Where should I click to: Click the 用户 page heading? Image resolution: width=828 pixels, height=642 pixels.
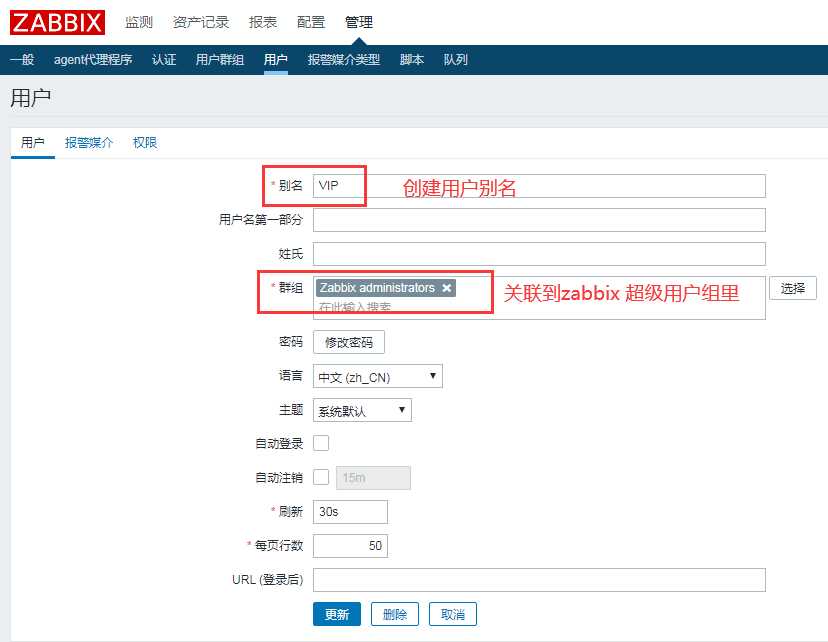click(x=31, y=98)
